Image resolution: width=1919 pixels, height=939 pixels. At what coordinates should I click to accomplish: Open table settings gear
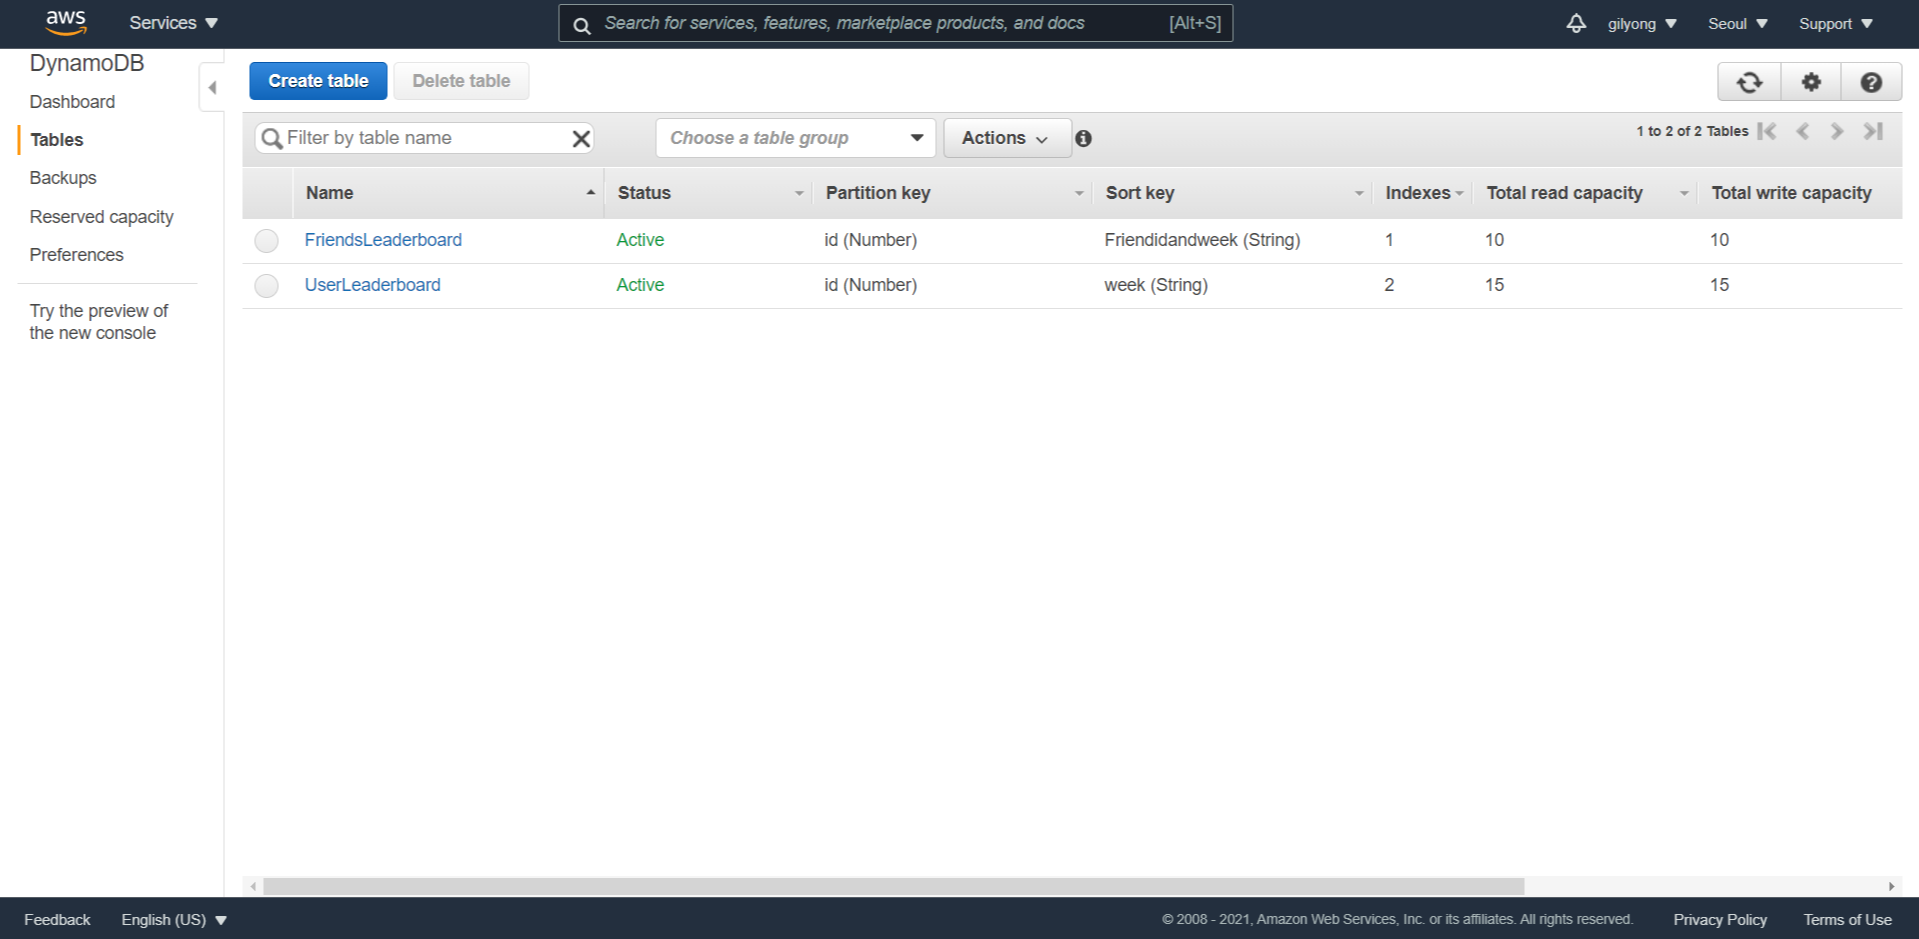(x=1811, y=82)
